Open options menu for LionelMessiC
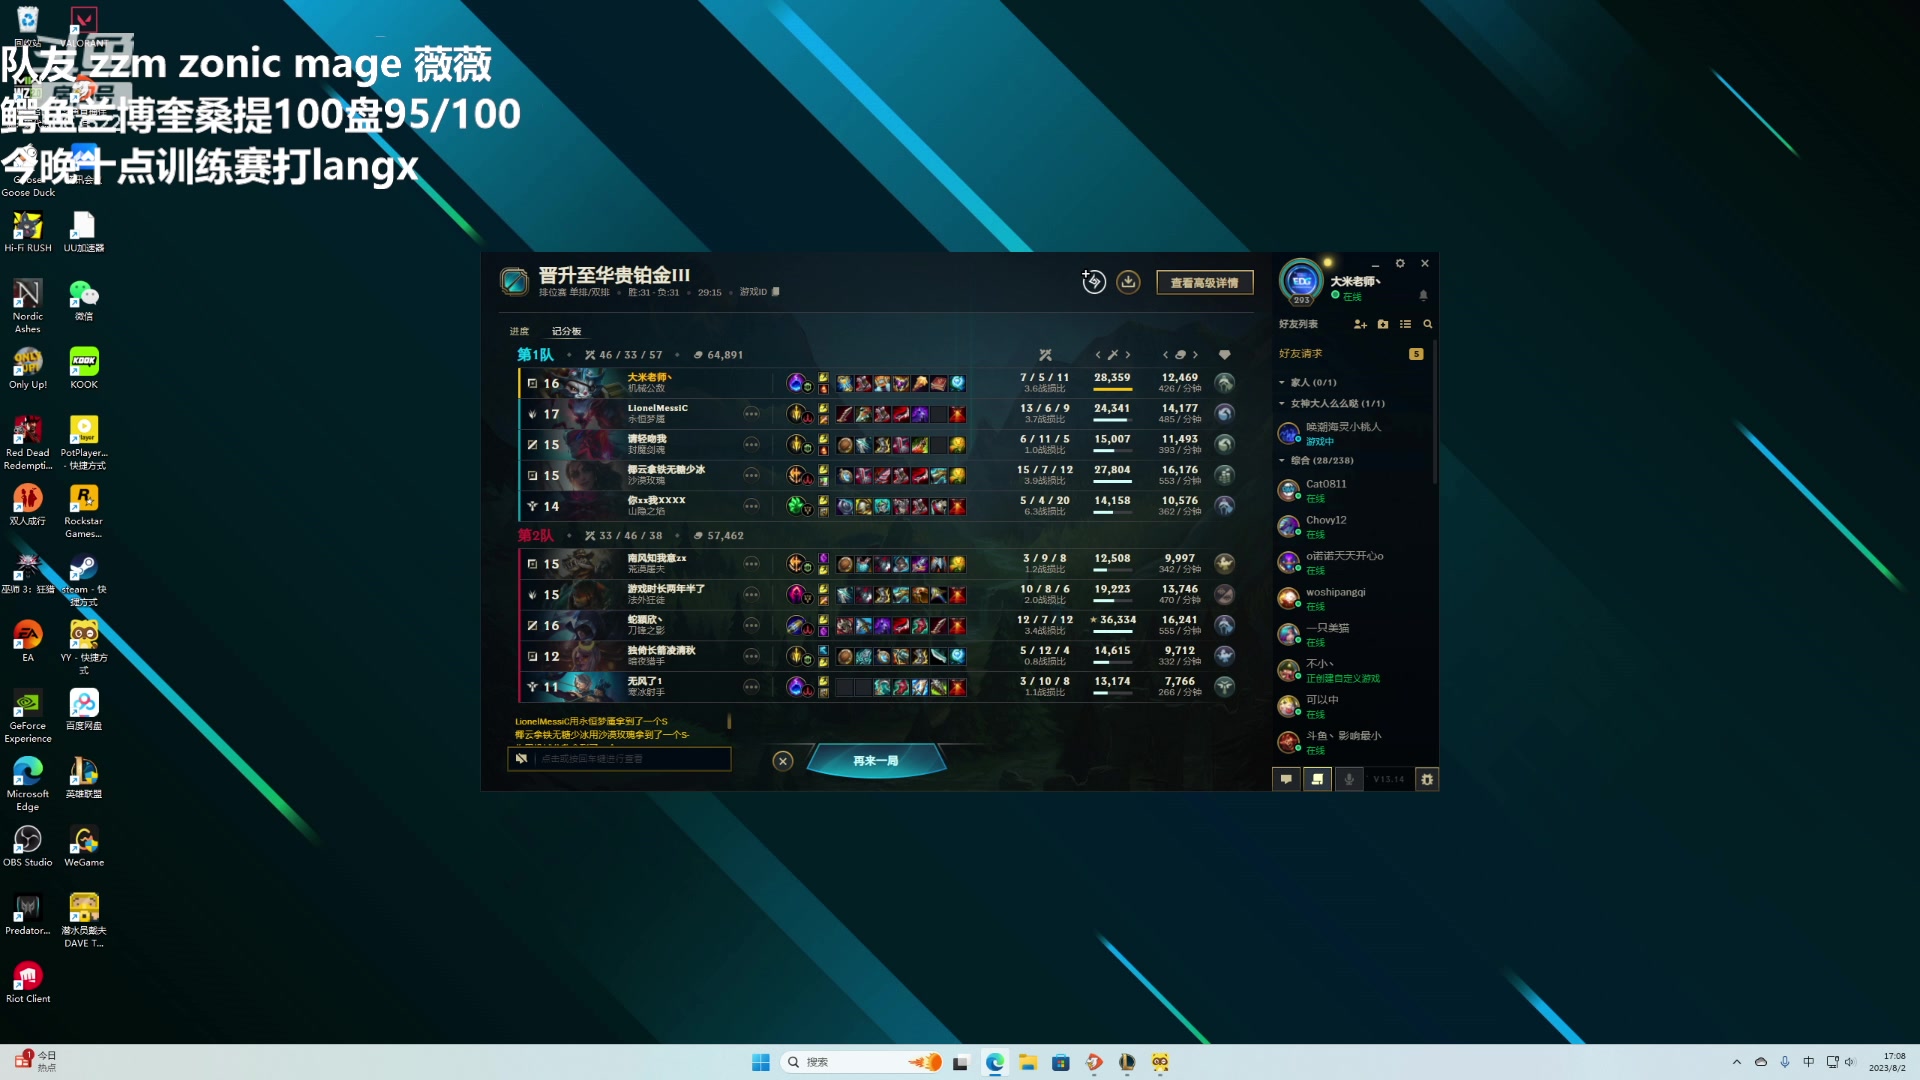This screenshot has width=1920, height=1080. point(751,414)
